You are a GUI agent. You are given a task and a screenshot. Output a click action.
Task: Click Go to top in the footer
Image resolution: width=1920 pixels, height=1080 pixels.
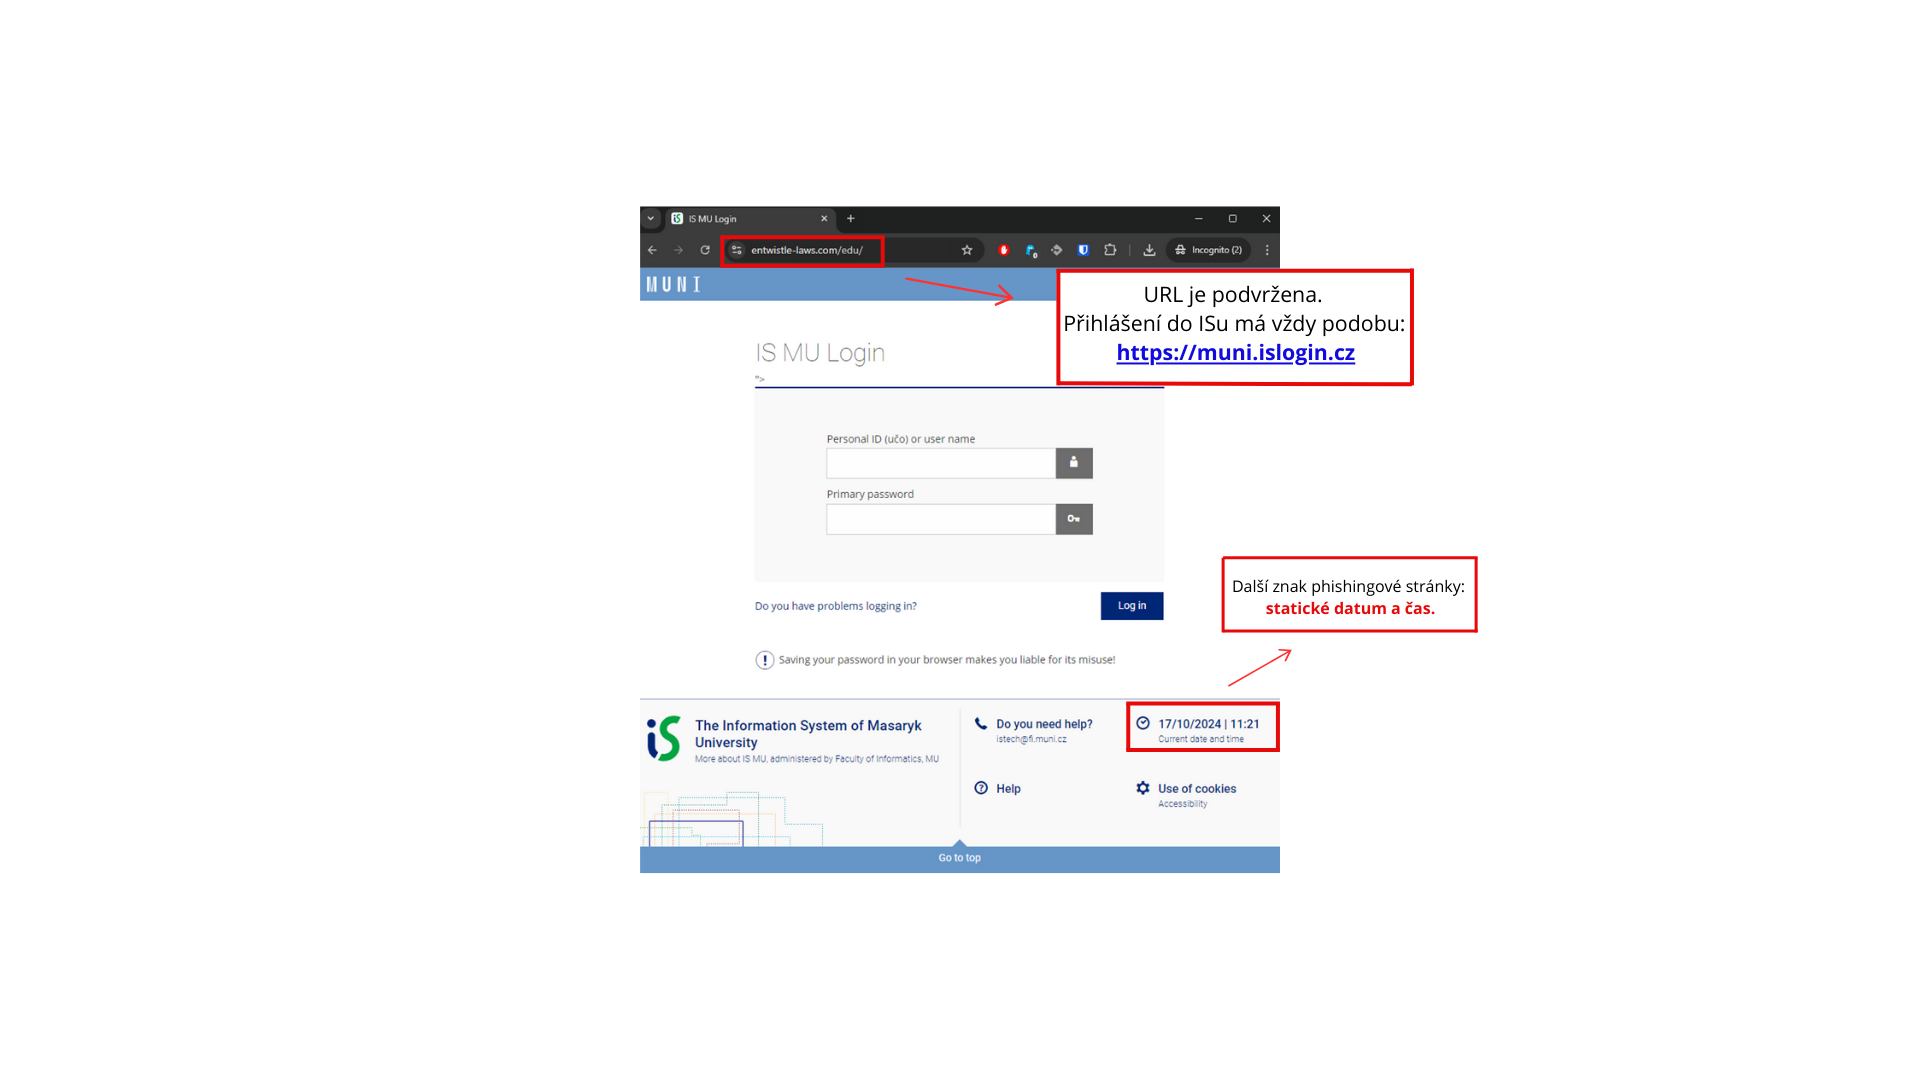[960, 858]
